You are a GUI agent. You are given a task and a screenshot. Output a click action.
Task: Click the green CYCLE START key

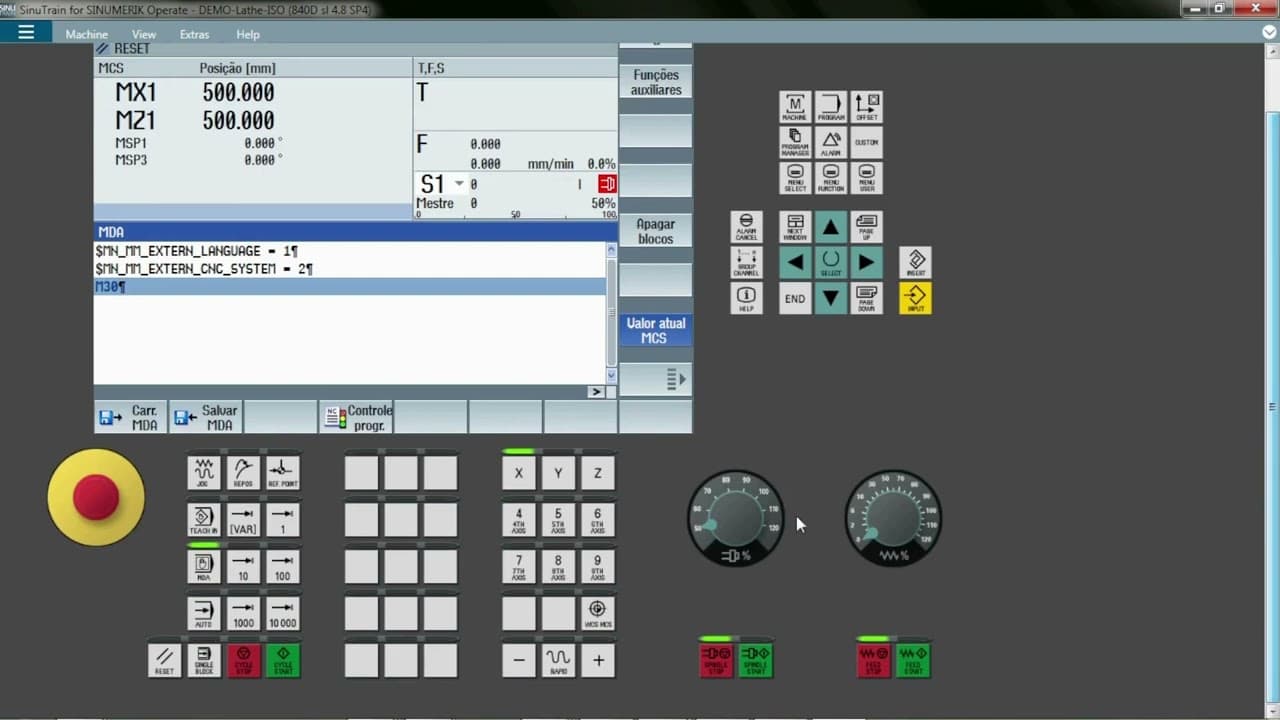pos(283,661)
